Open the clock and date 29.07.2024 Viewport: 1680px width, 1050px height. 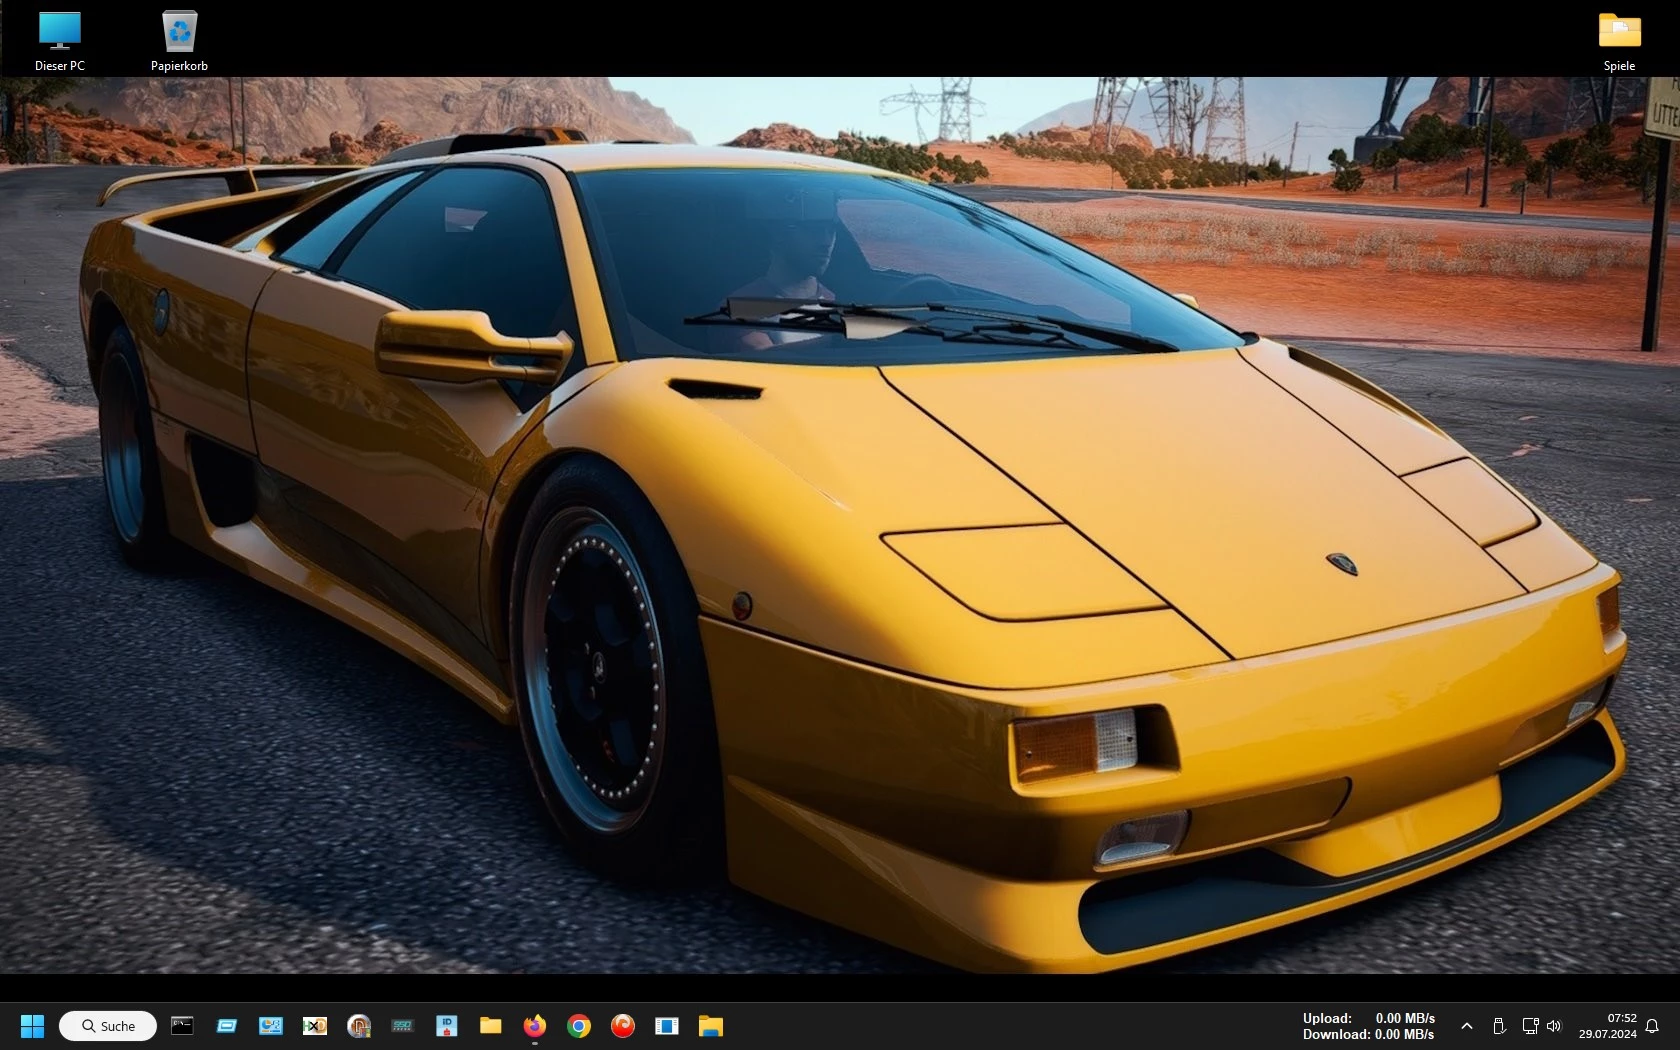coord(1608,1026)
